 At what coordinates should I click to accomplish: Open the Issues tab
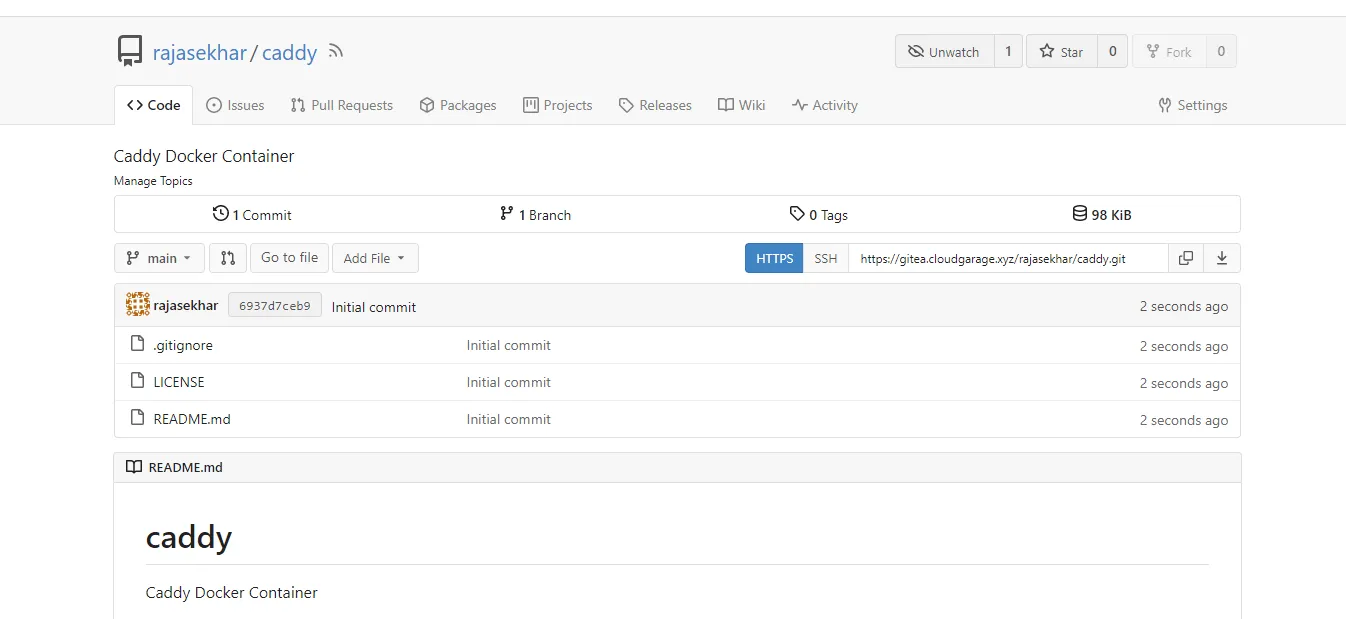(x=235, y=105)
